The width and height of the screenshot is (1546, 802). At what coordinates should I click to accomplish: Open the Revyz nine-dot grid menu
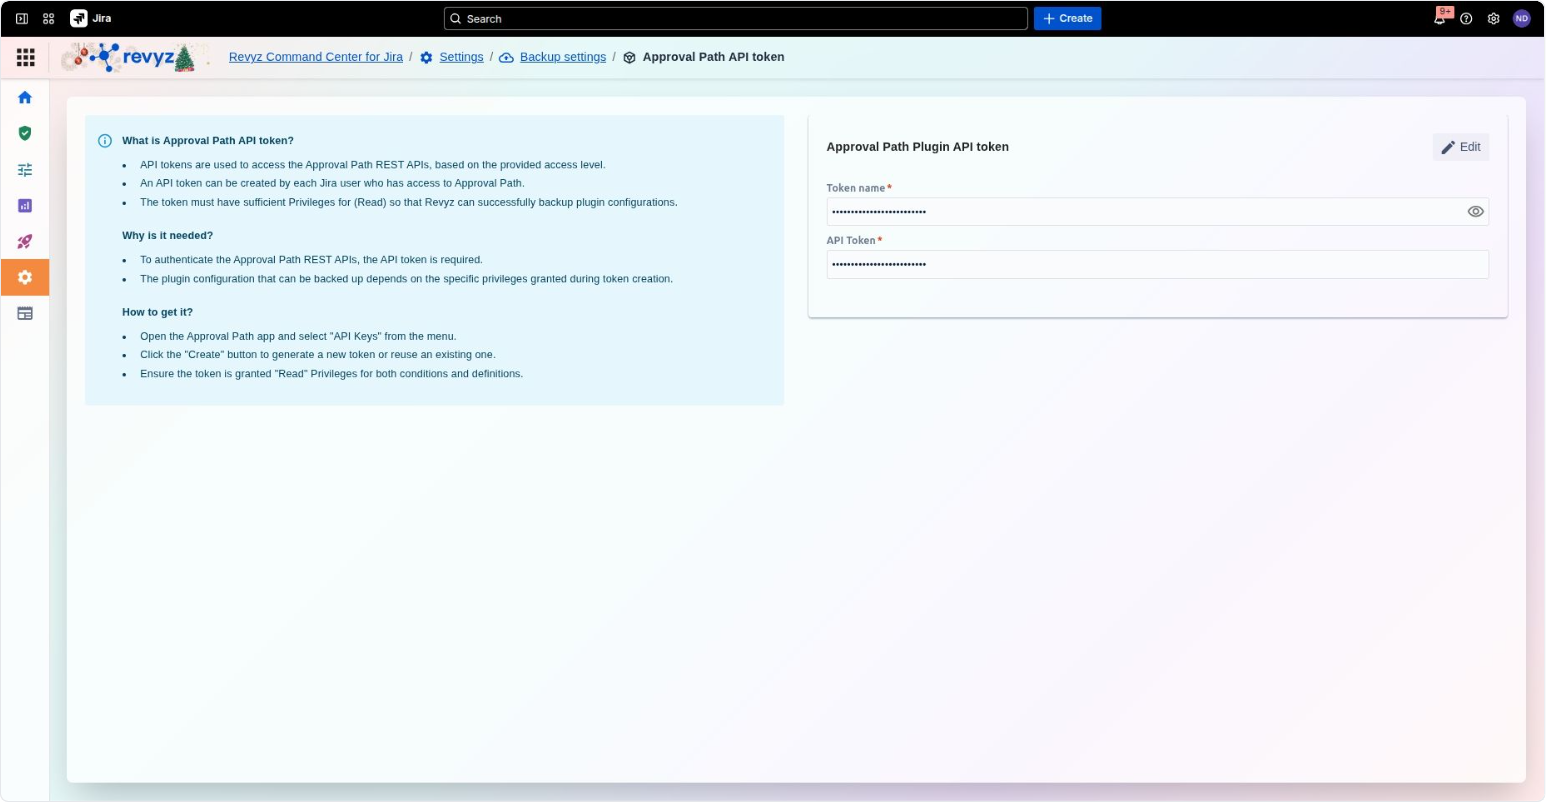tap(26, 58)
